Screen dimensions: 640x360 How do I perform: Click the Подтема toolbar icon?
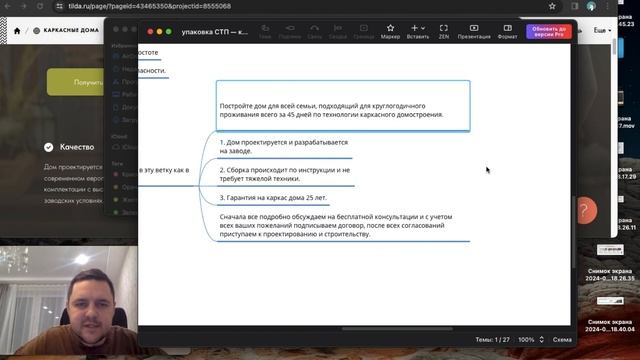click(x=290, y=31)
